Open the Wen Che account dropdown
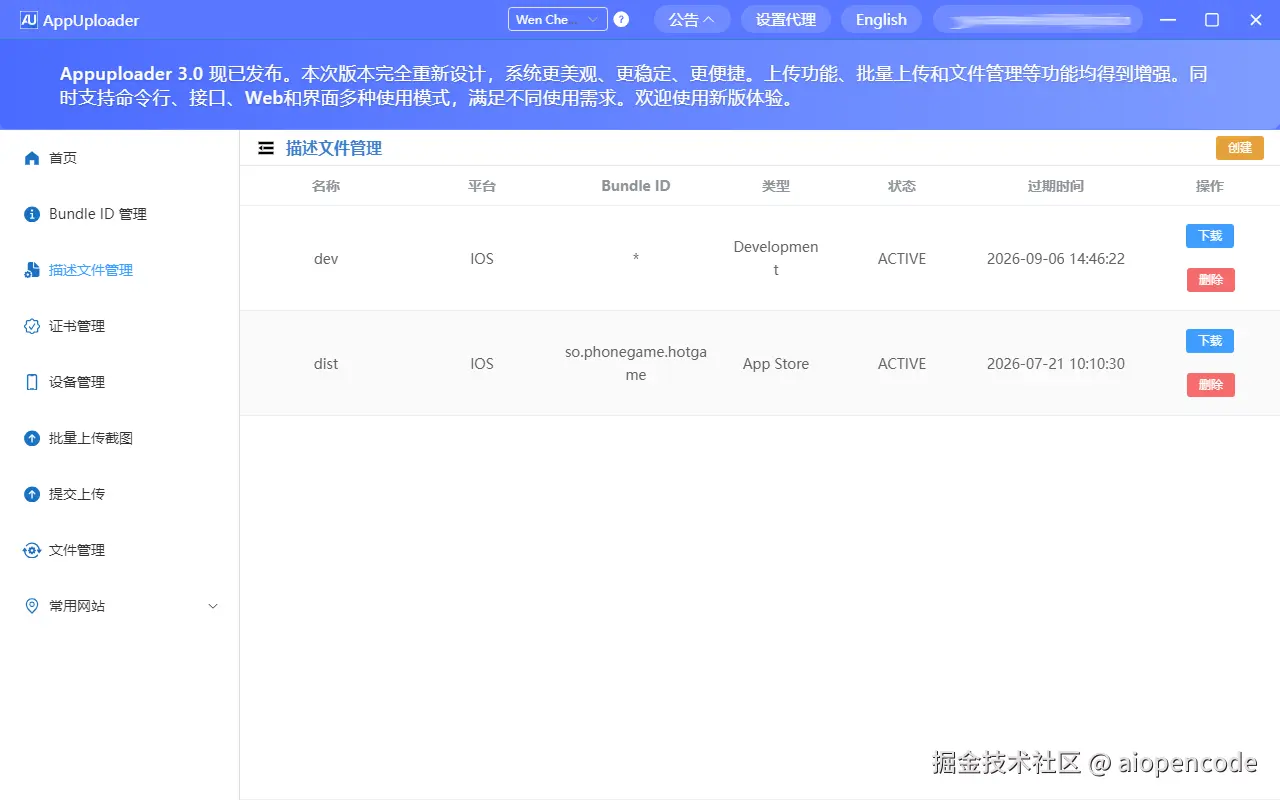This screenshot has height=800, width=1280. [x=556, y=19]
